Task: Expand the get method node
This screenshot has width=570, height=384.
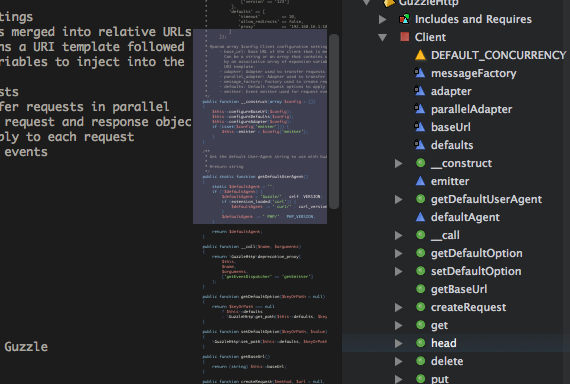Action: pyautogui.click(x=399, y=325)
